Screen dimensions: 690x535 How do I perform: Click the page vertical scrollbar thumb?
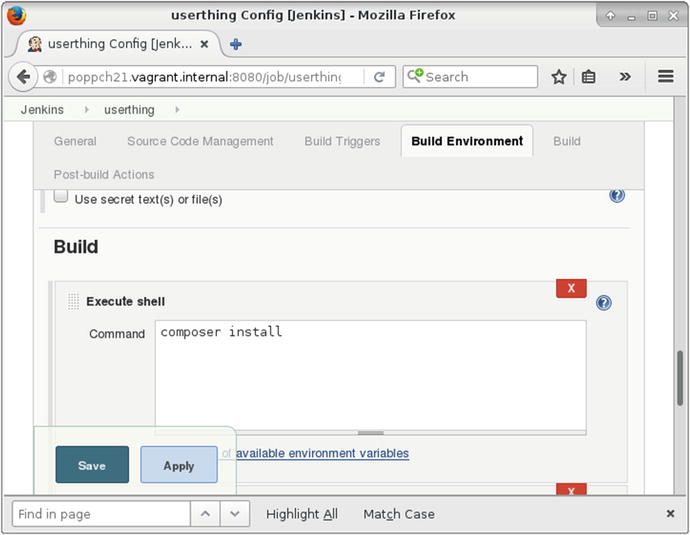680,378
